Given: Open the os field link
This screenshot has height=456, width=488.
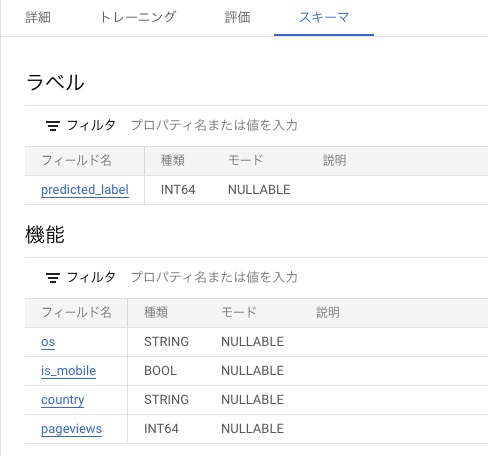Looking at the screenshot, I should pyautogui.click(x=48, y=342).
